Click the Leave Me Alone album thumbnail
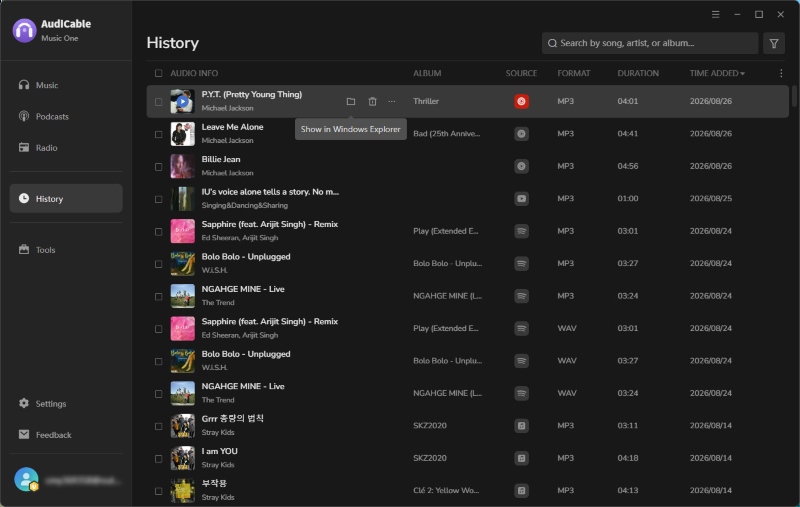This screenshot has width=800, height=507. pos(183,134)
